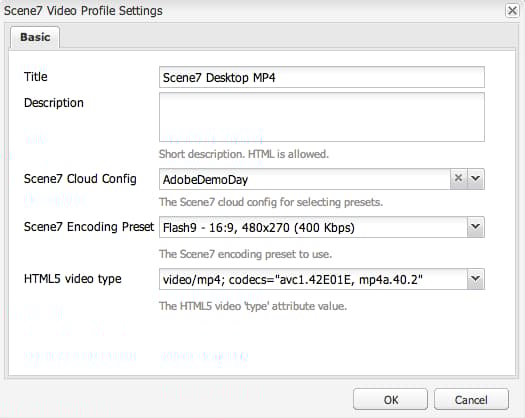525x418 pixels.
Task: Clear the AdobeDemoDay cloud config selection
Action: pos(458,179)
